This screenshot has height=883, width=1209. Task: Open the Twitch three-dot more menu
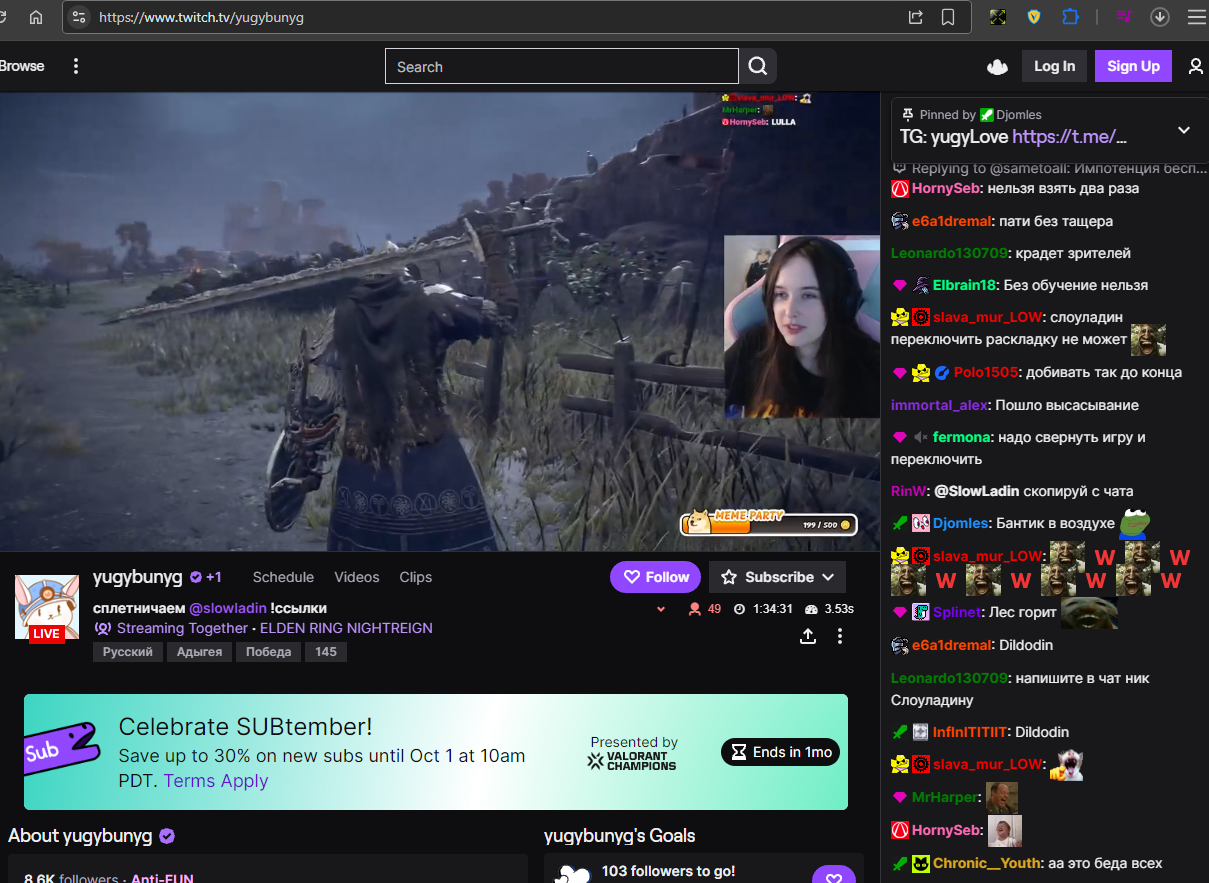pyautogui.click(x=76, y=66)
